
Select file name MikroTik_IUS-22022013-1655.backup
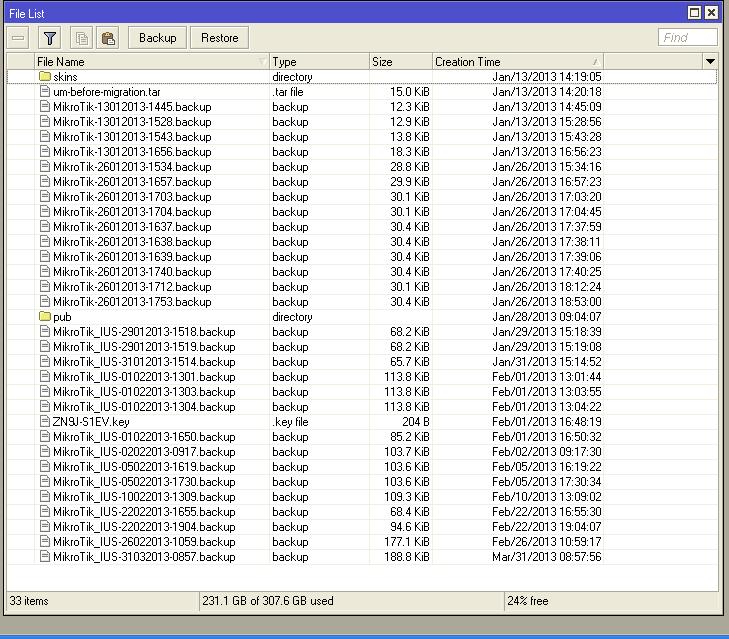click(x=144, y=512)
